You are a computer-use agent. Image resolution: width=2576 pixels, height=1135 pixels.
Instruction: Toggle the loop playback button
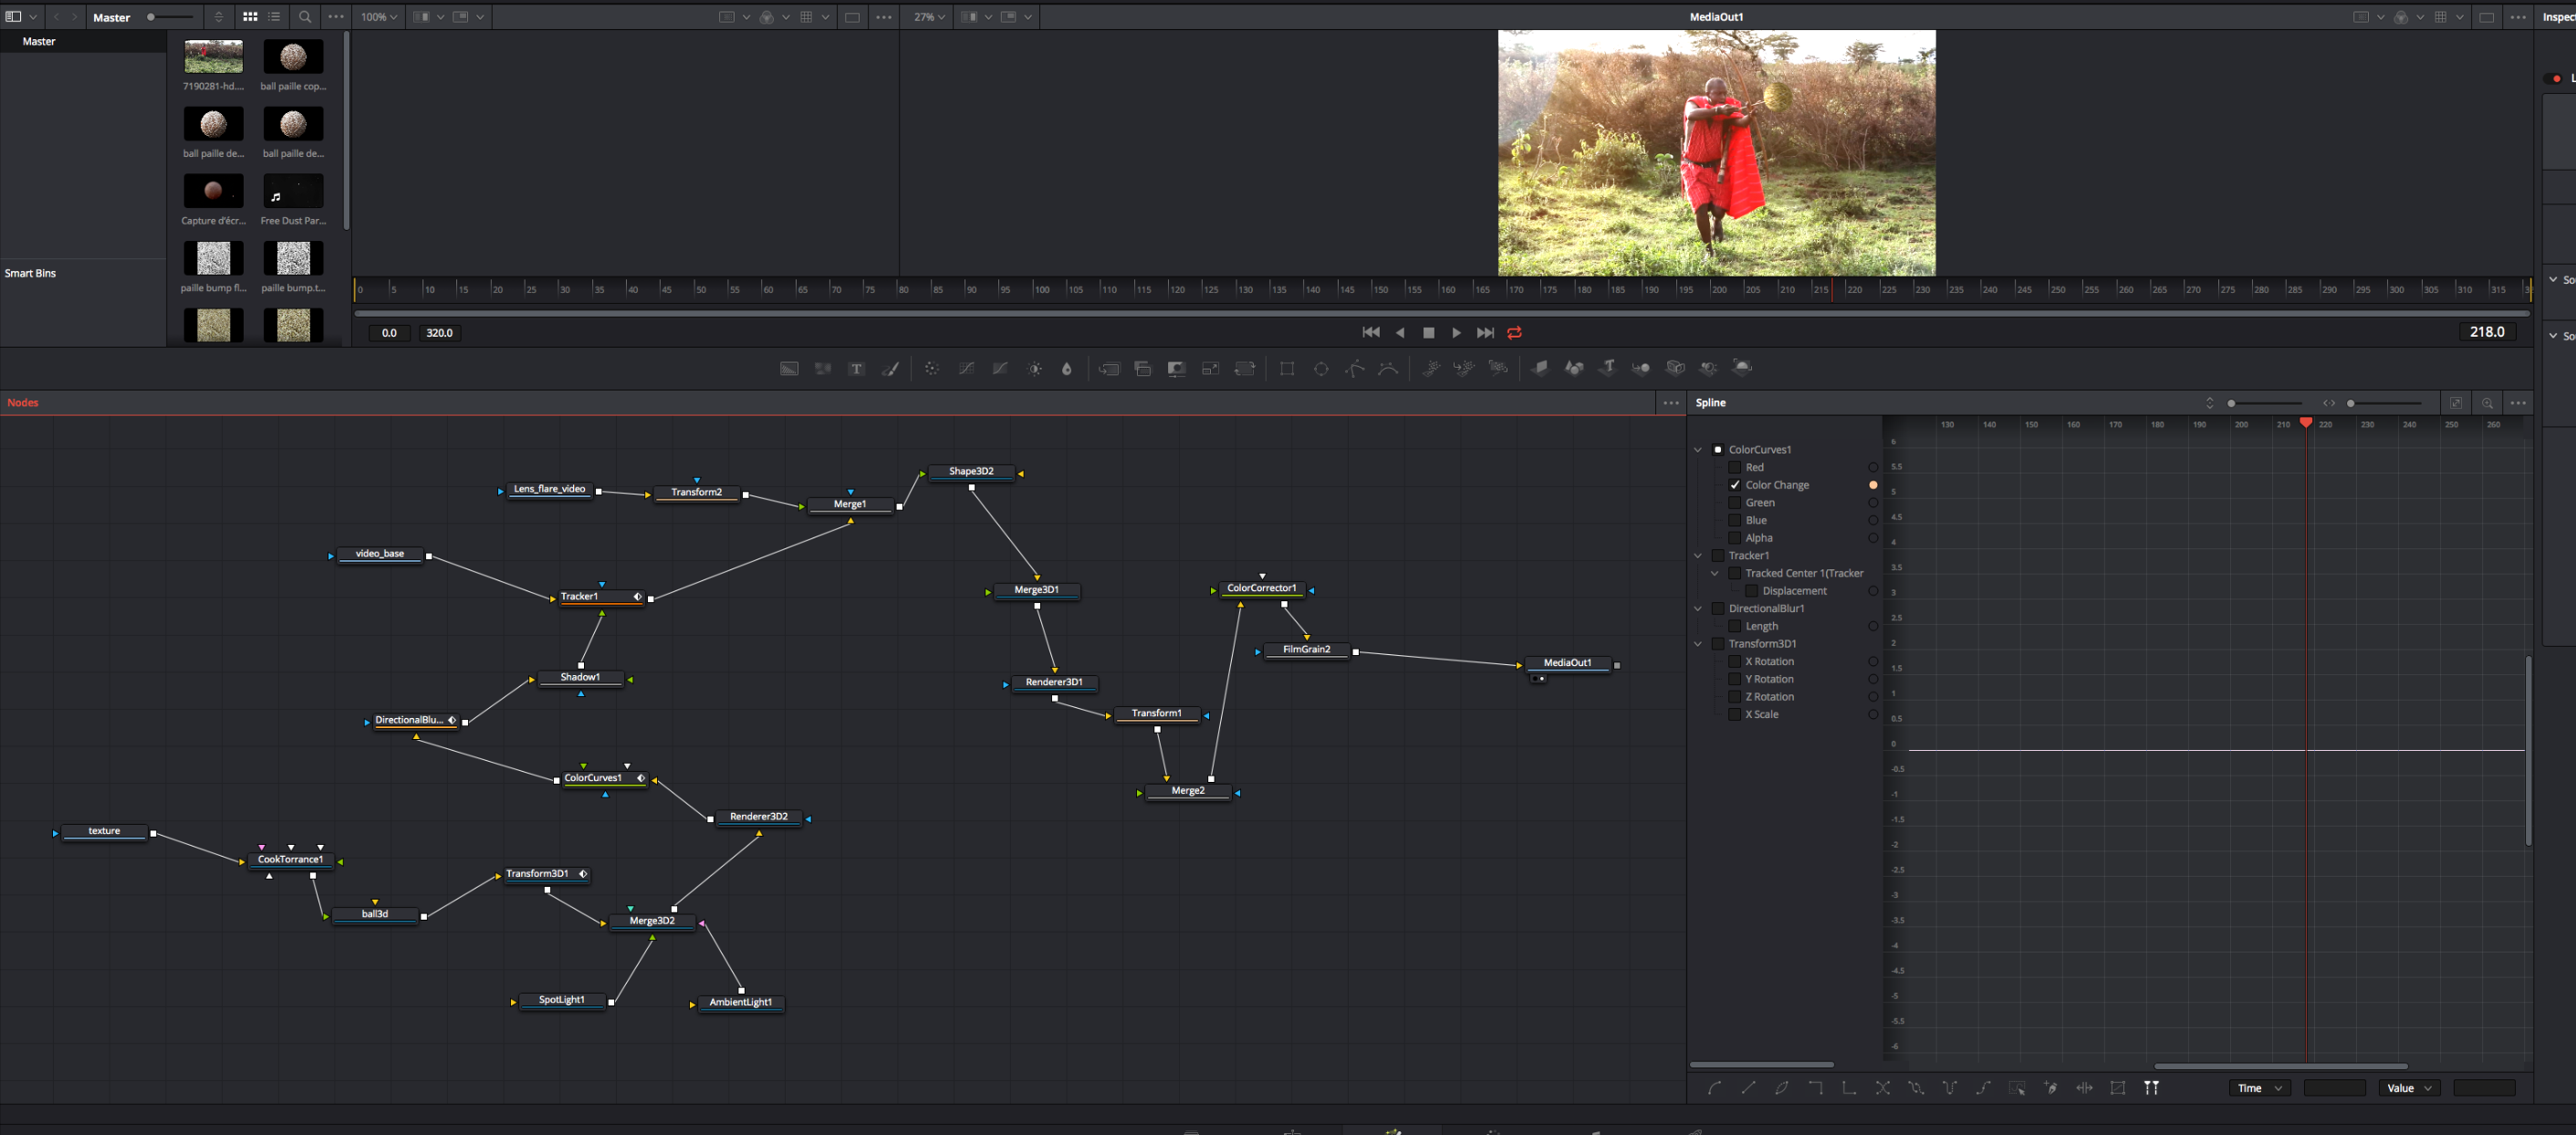point(1514,333)
